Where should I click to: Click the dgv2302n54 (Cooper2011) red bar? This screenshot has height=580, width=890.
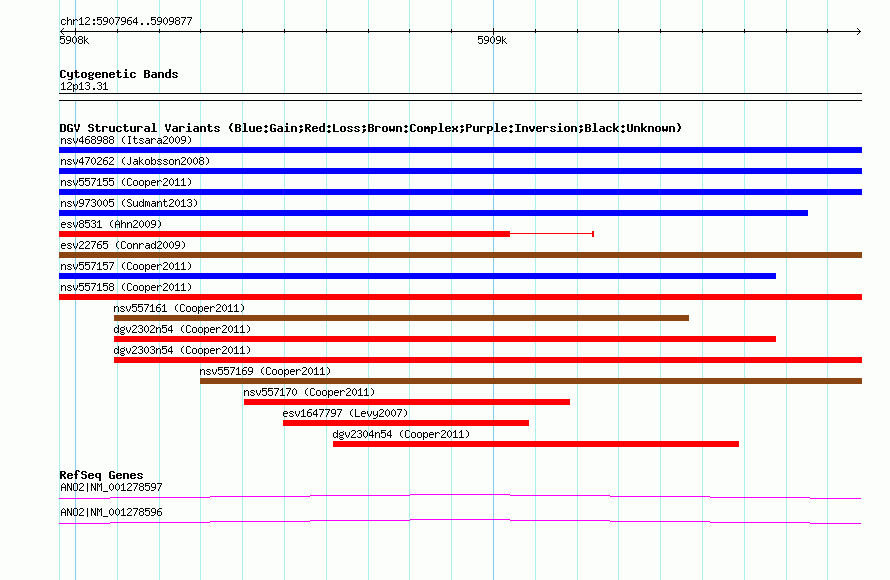(444, 339)
